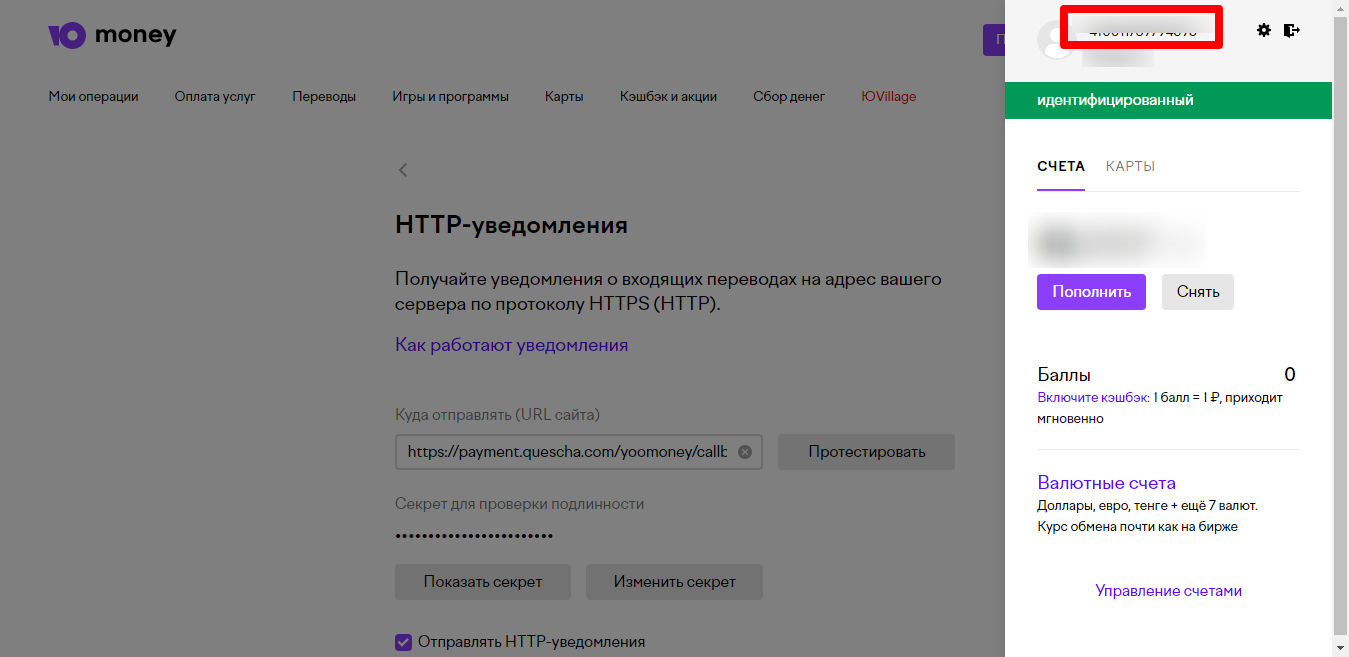This screenshot has width=1349, height=657.
Task: Focus the URL сайта input field
Action: pyautogui.click(x=565, y=452)
